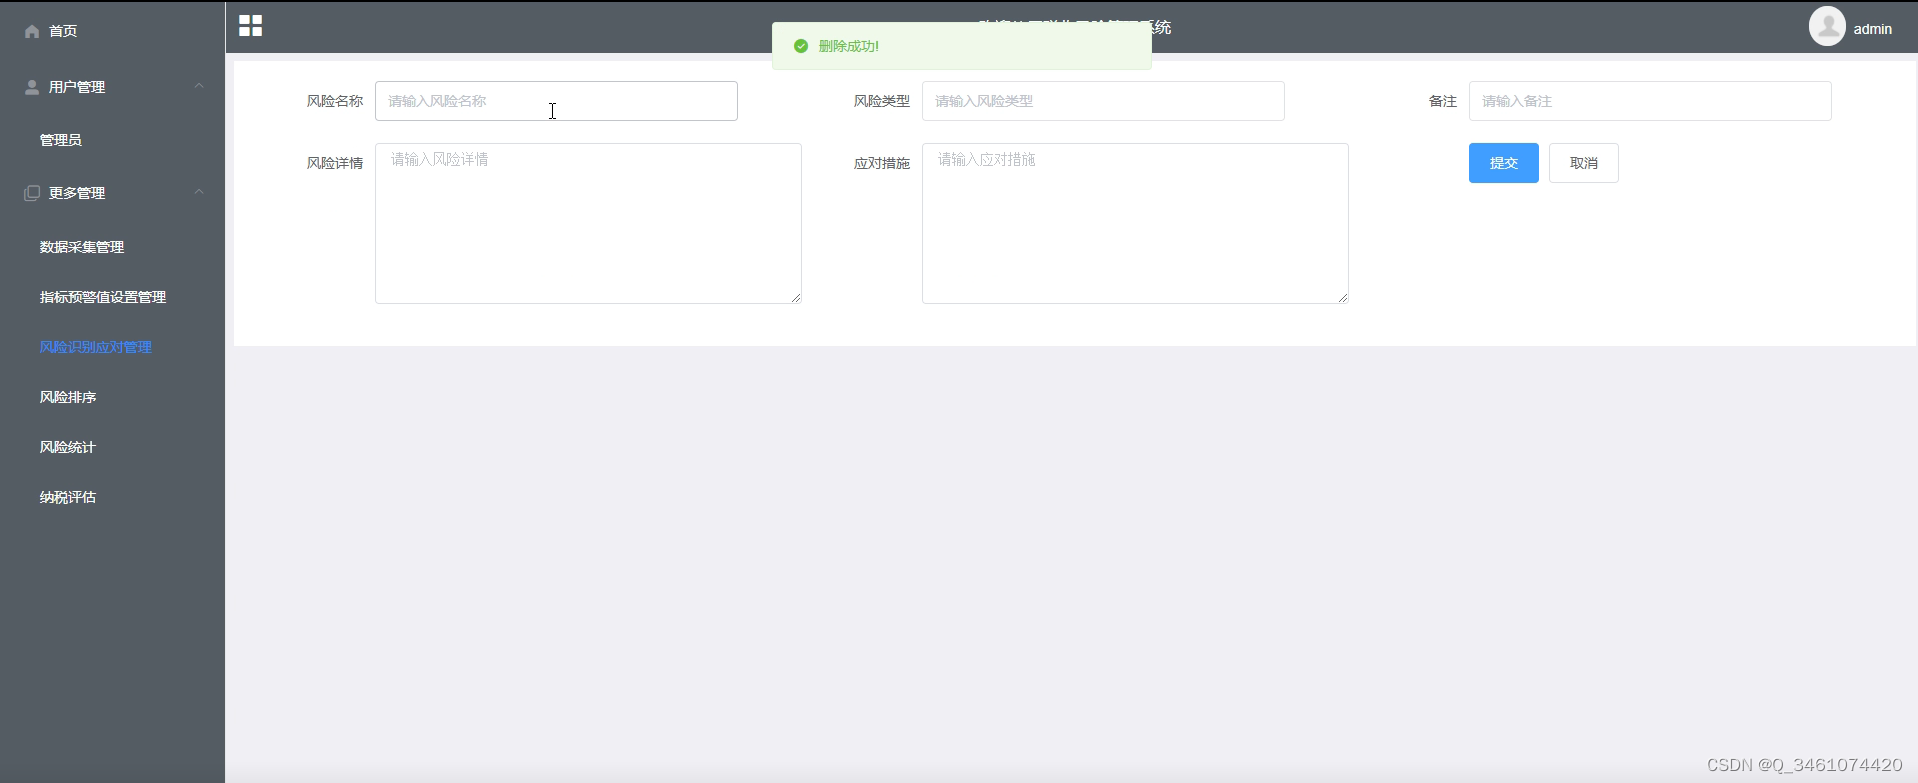The width and height of the screenshot is (1918, 783).
Task: Click the 删除成功! notification text
Action: point(848,46)
